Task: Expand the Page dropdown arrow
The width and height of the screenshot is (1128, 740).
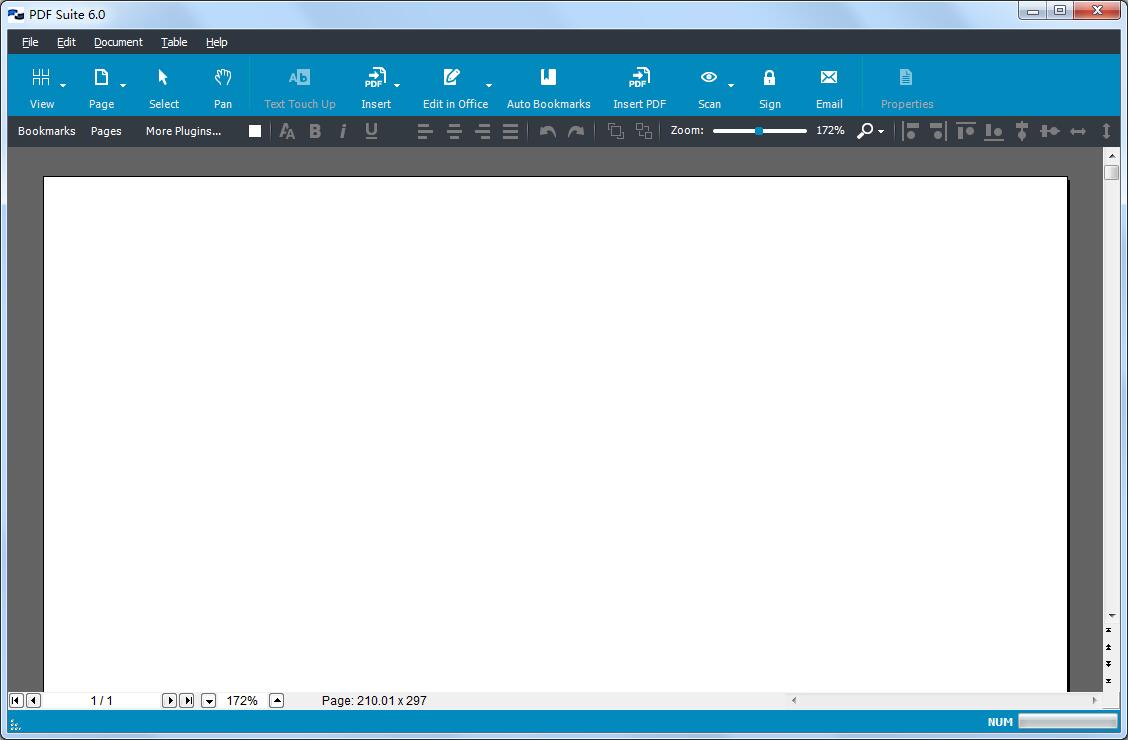Action: [123, 86]
